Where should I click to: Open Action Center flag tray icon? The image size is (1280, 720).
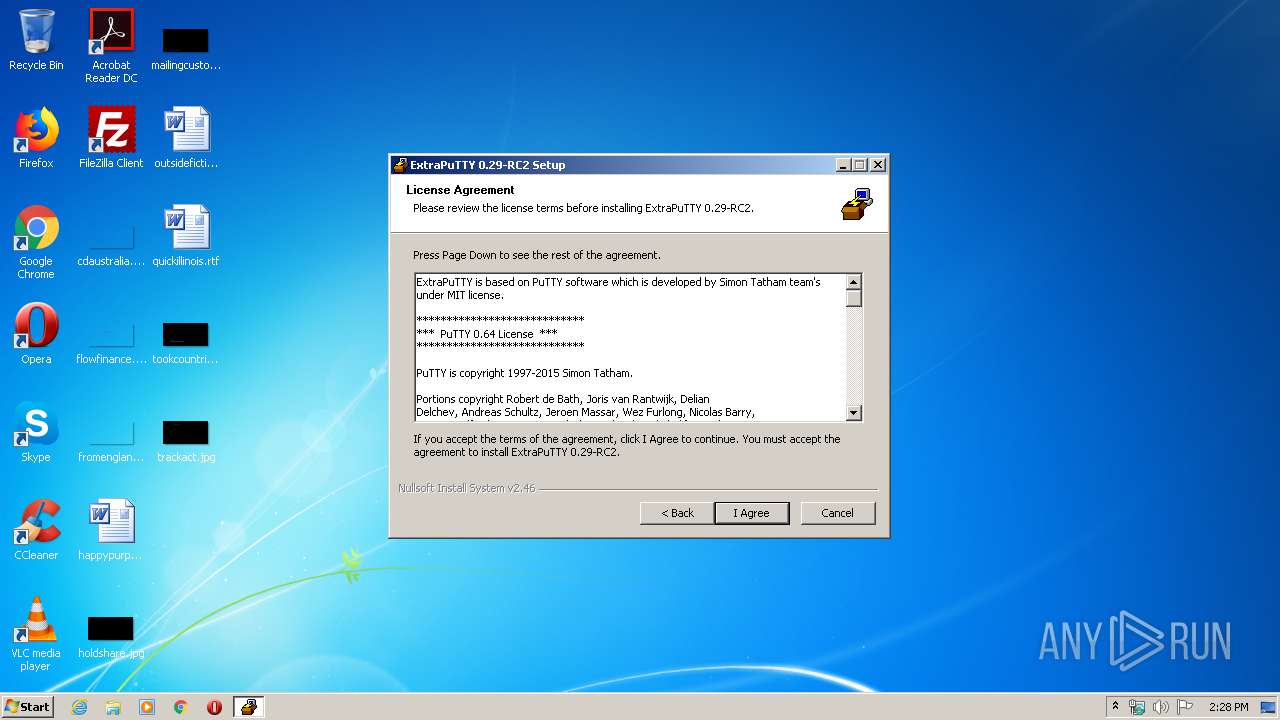(1185, 707)
